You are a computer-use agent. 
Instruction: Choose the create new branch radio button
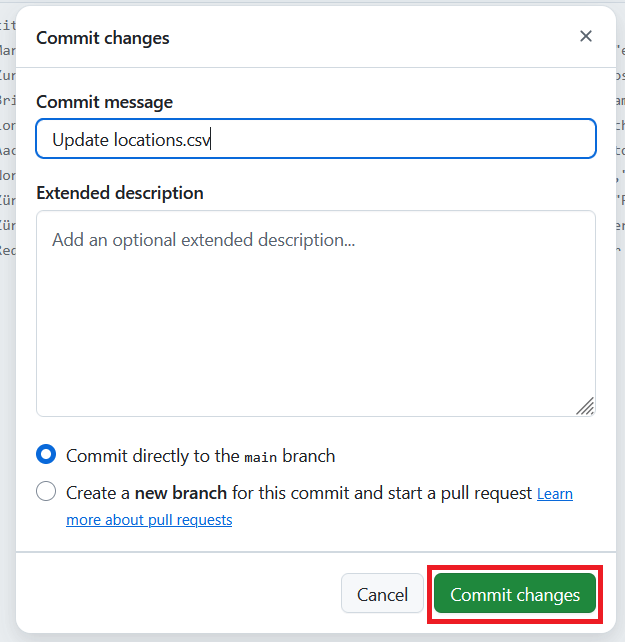[x=46, y=492]
